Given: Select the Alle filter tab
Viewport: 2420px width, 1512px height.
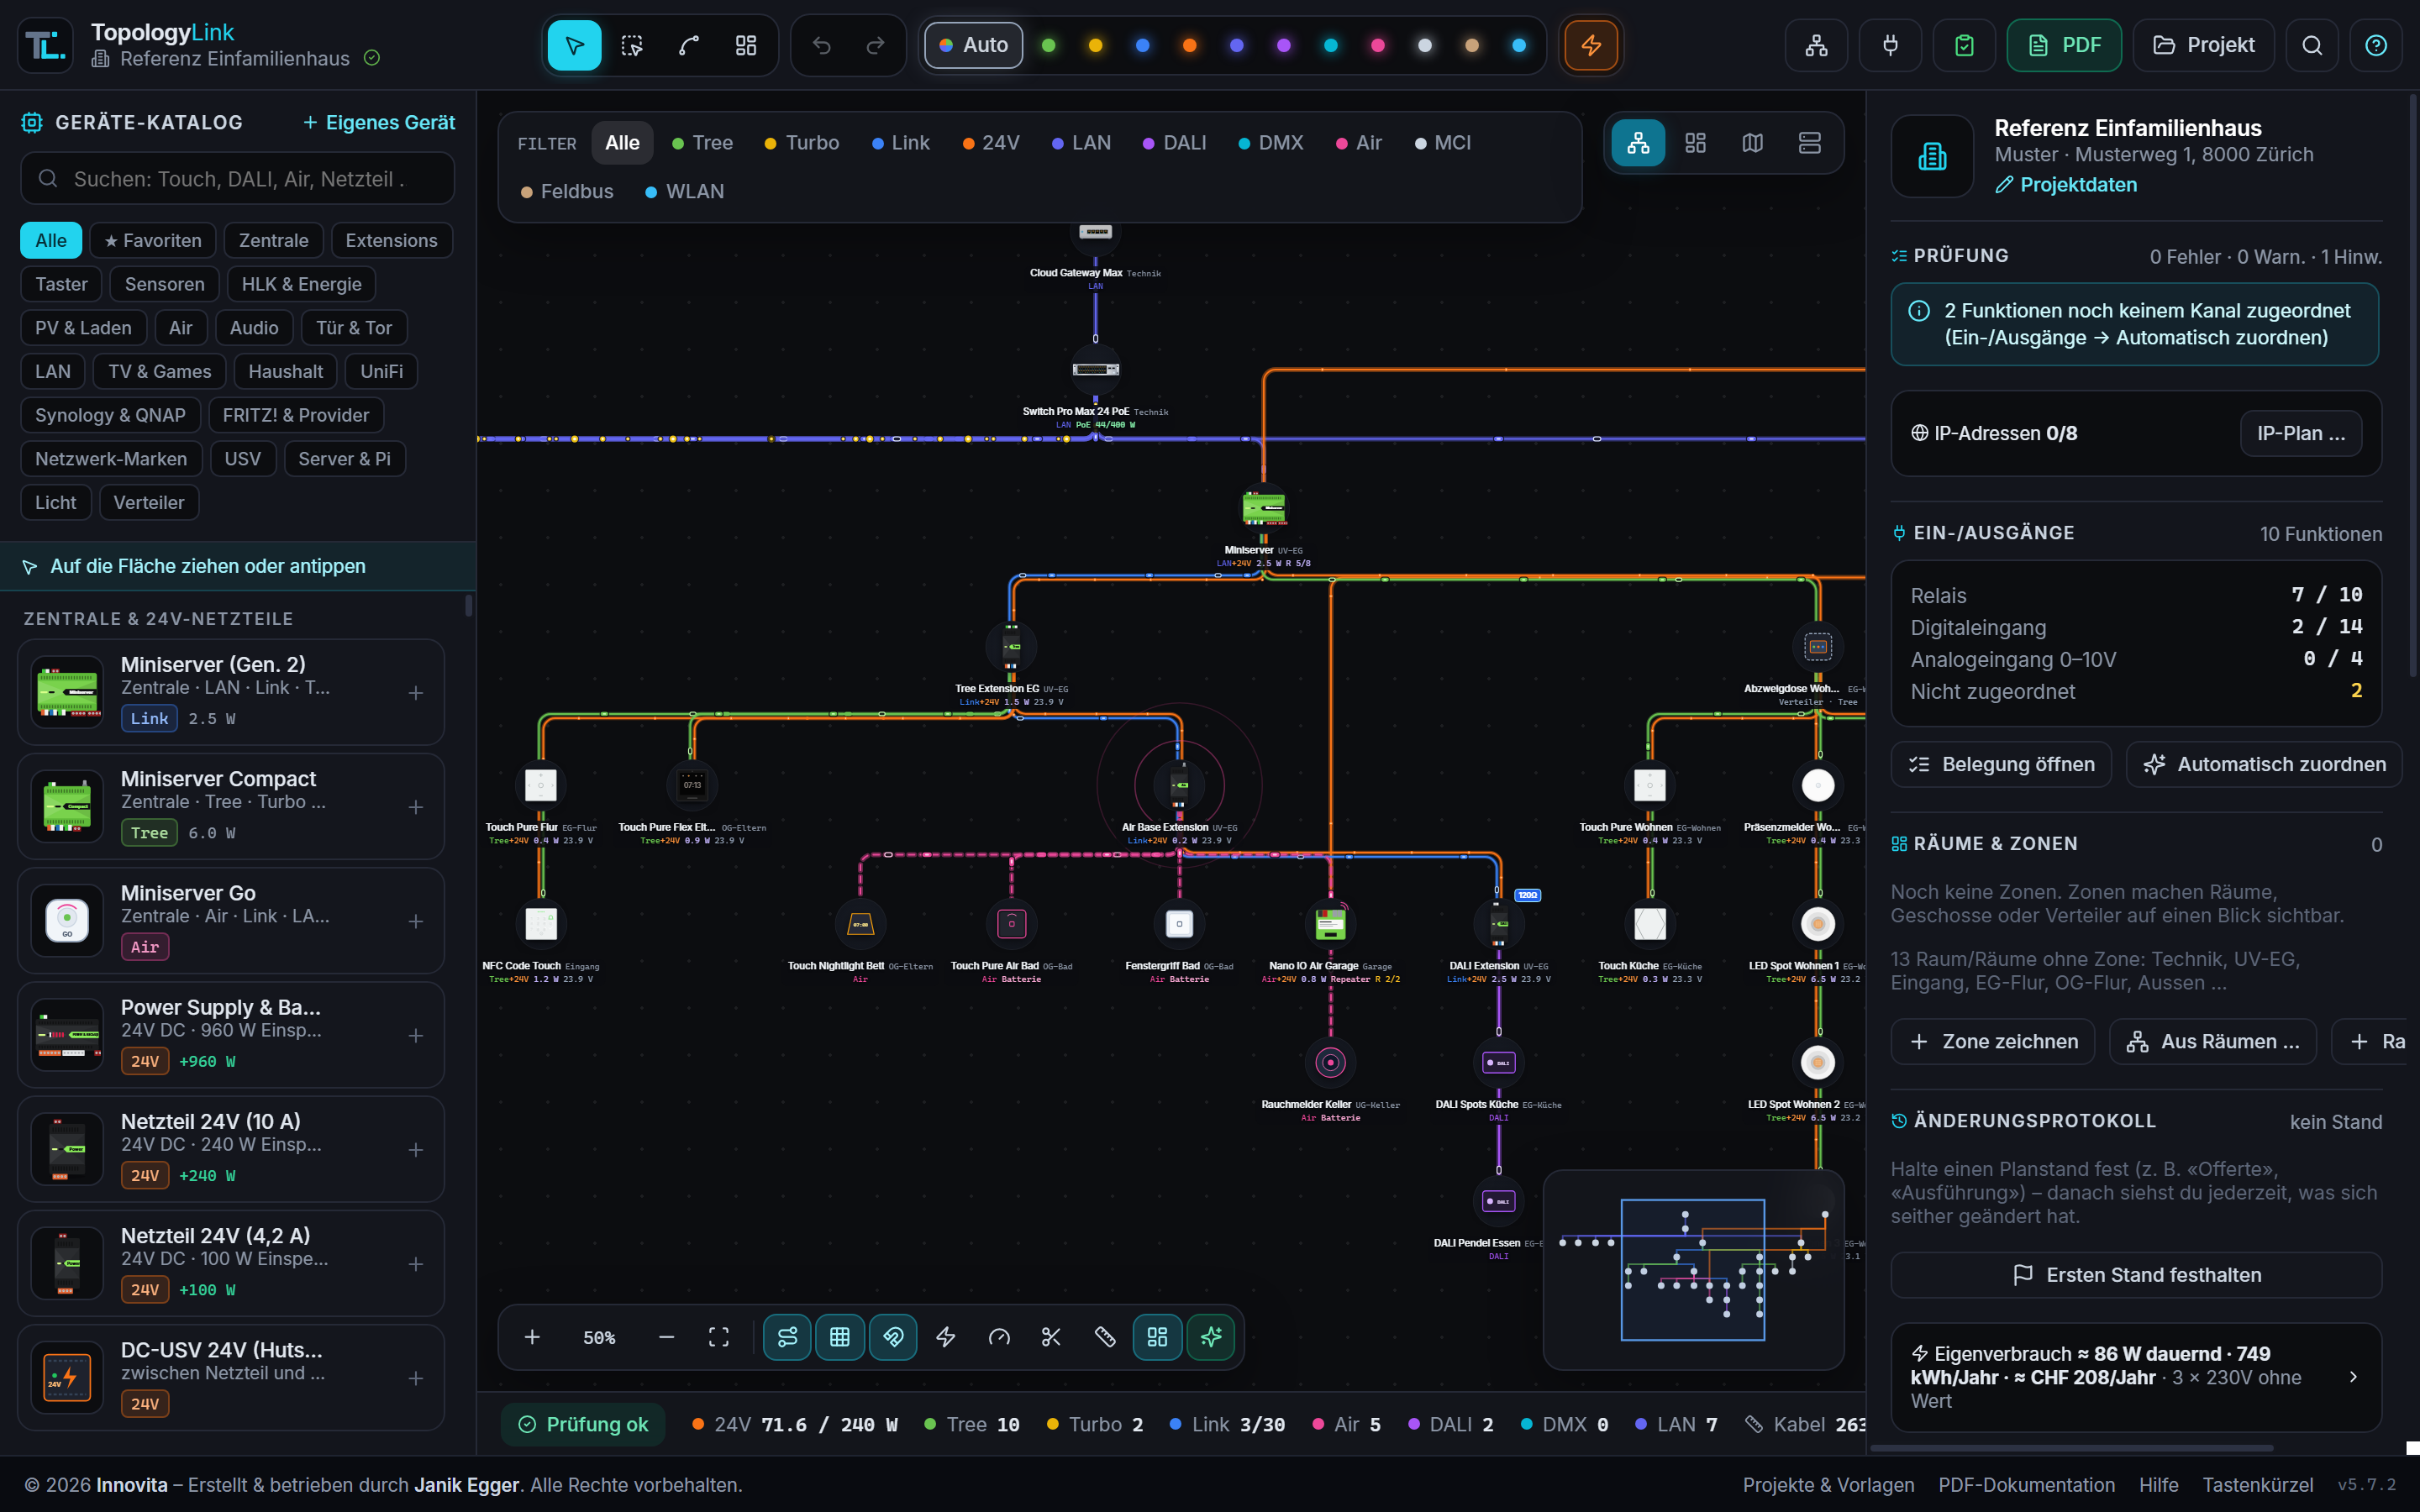Looking at the screenshot, I should pyautogui.click(x=622, y=143).
